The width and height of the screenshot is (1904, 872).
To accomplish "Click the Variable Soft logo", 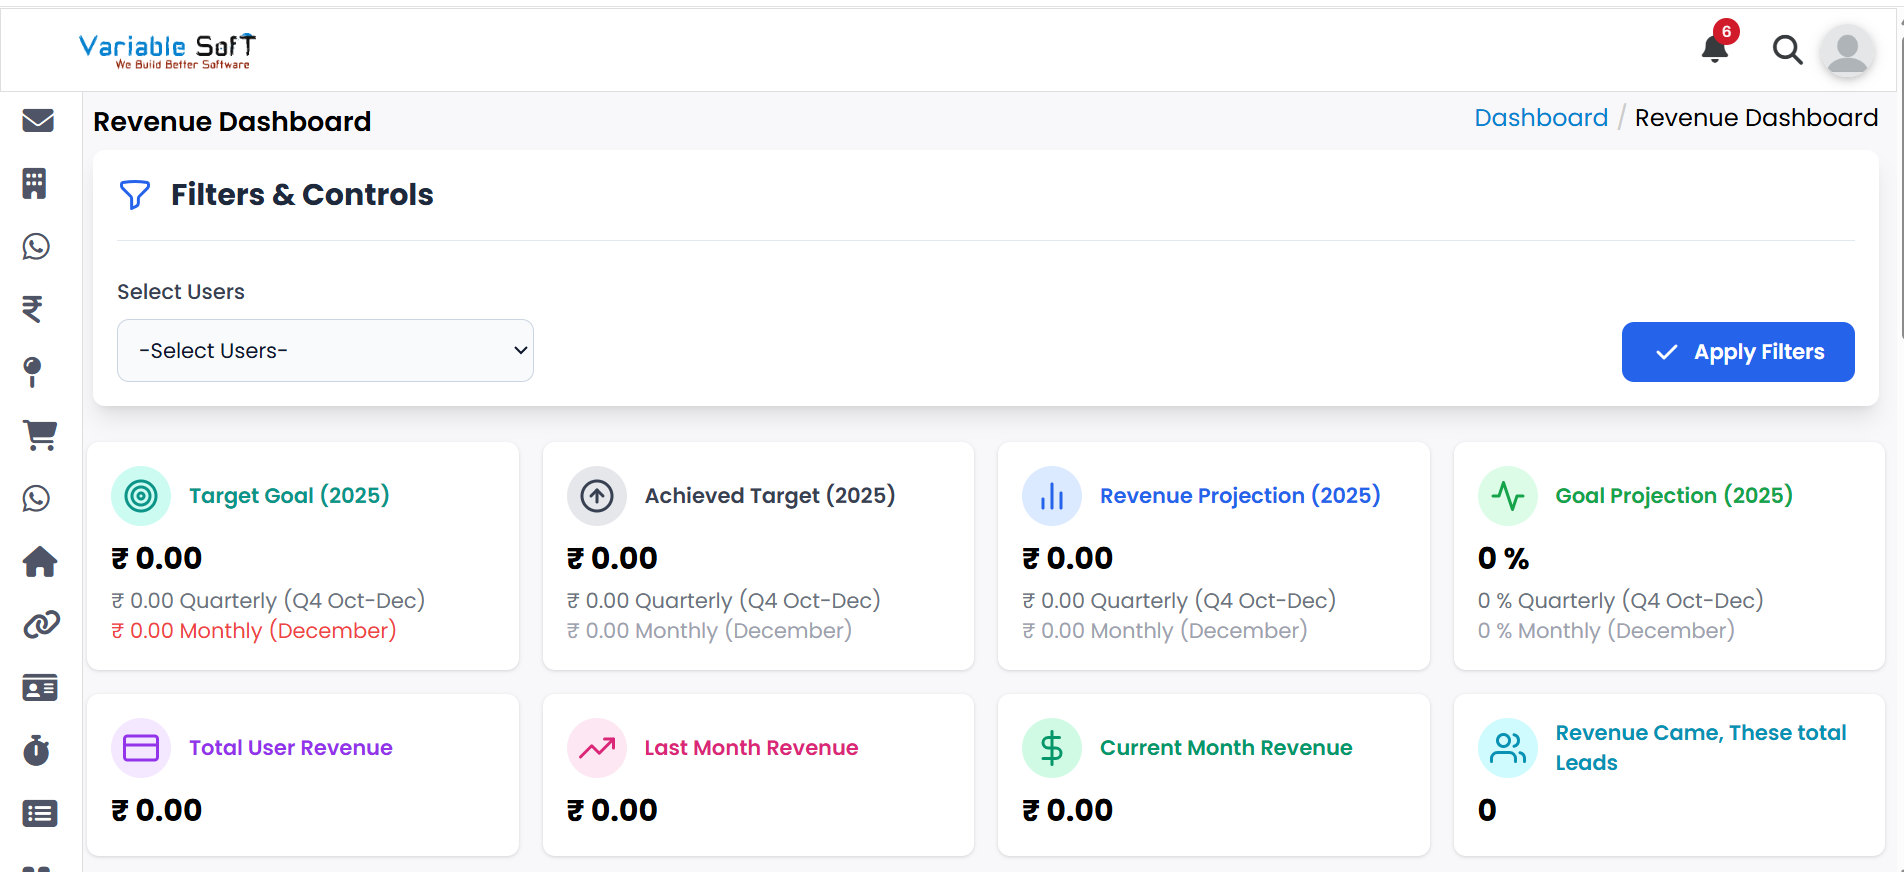I will pyautogui.click(x=167, y=51).
